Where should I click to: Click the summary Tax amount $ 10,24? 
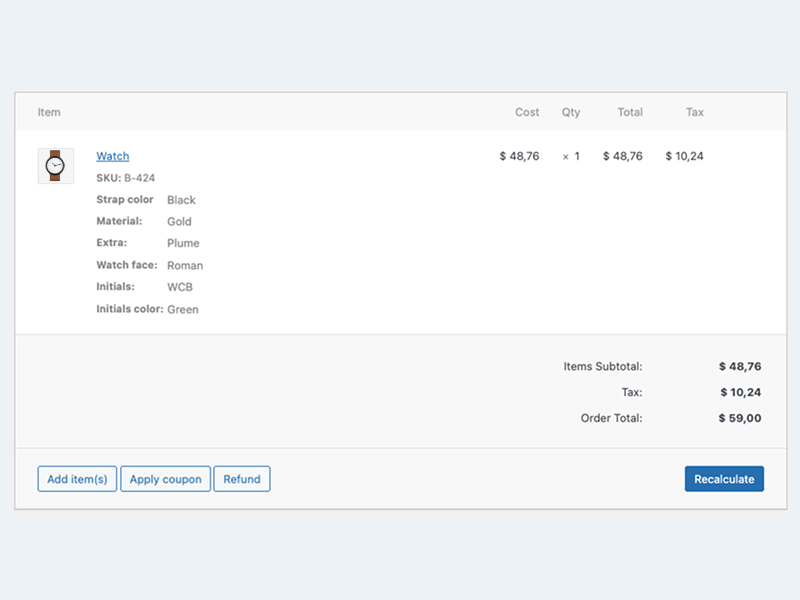click(x=740, y=392)
